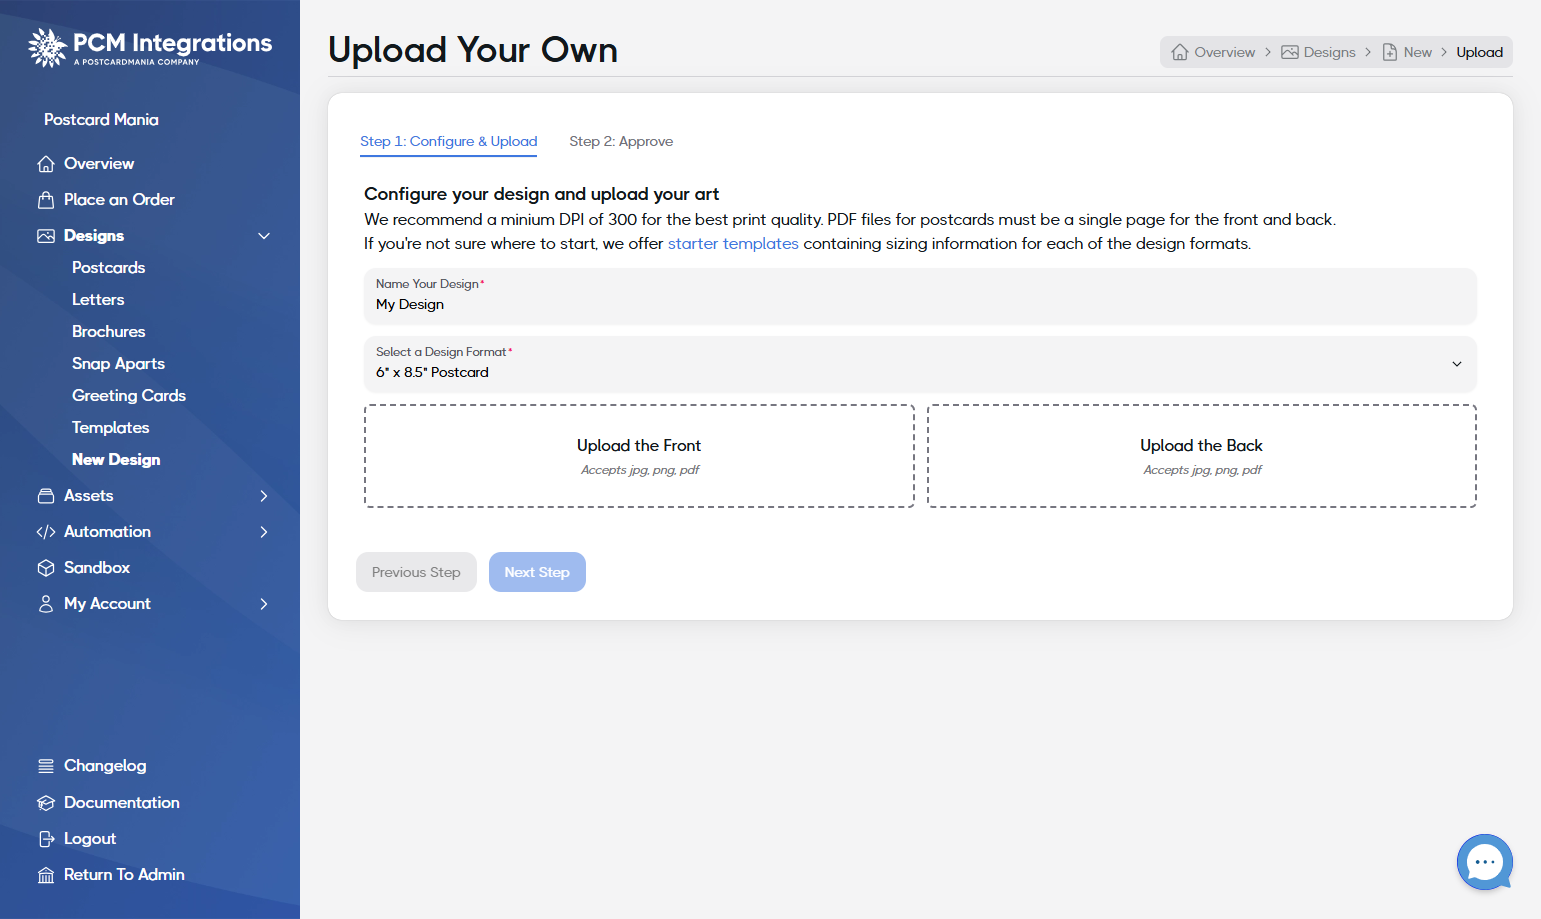The image size is (1541, 919).
Task: Collapse the Designs sidebar section chevron
Action: tap(264, 236)
